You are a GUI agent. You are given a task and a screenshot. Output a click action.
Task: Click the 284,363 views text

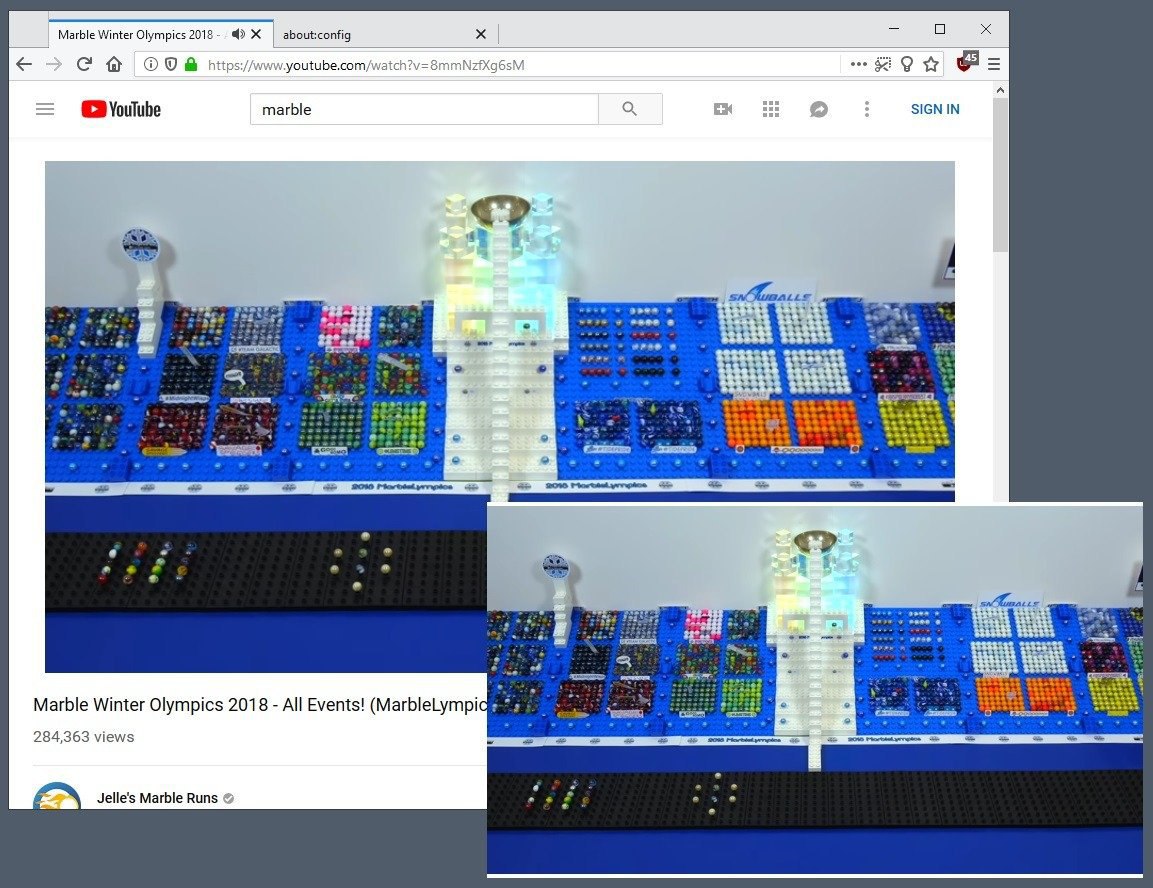[x=84, y=737]
